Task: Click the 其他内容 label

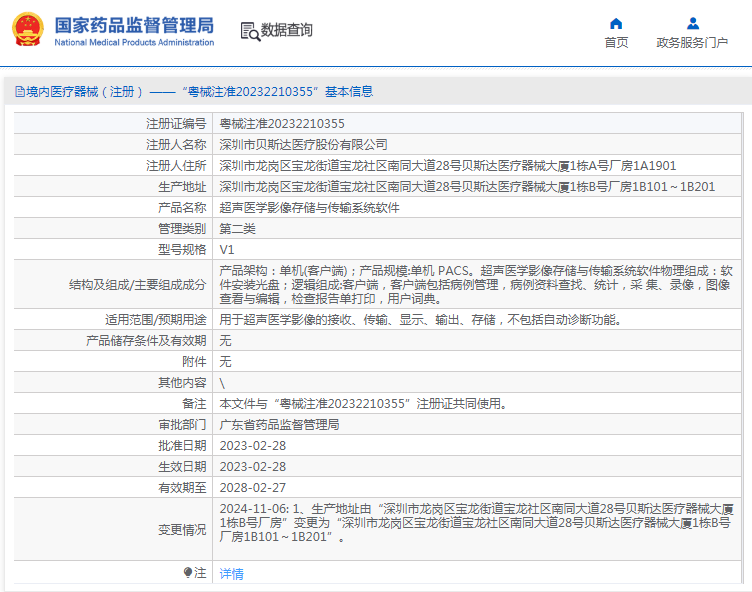Action: click(x=182, y=383)
